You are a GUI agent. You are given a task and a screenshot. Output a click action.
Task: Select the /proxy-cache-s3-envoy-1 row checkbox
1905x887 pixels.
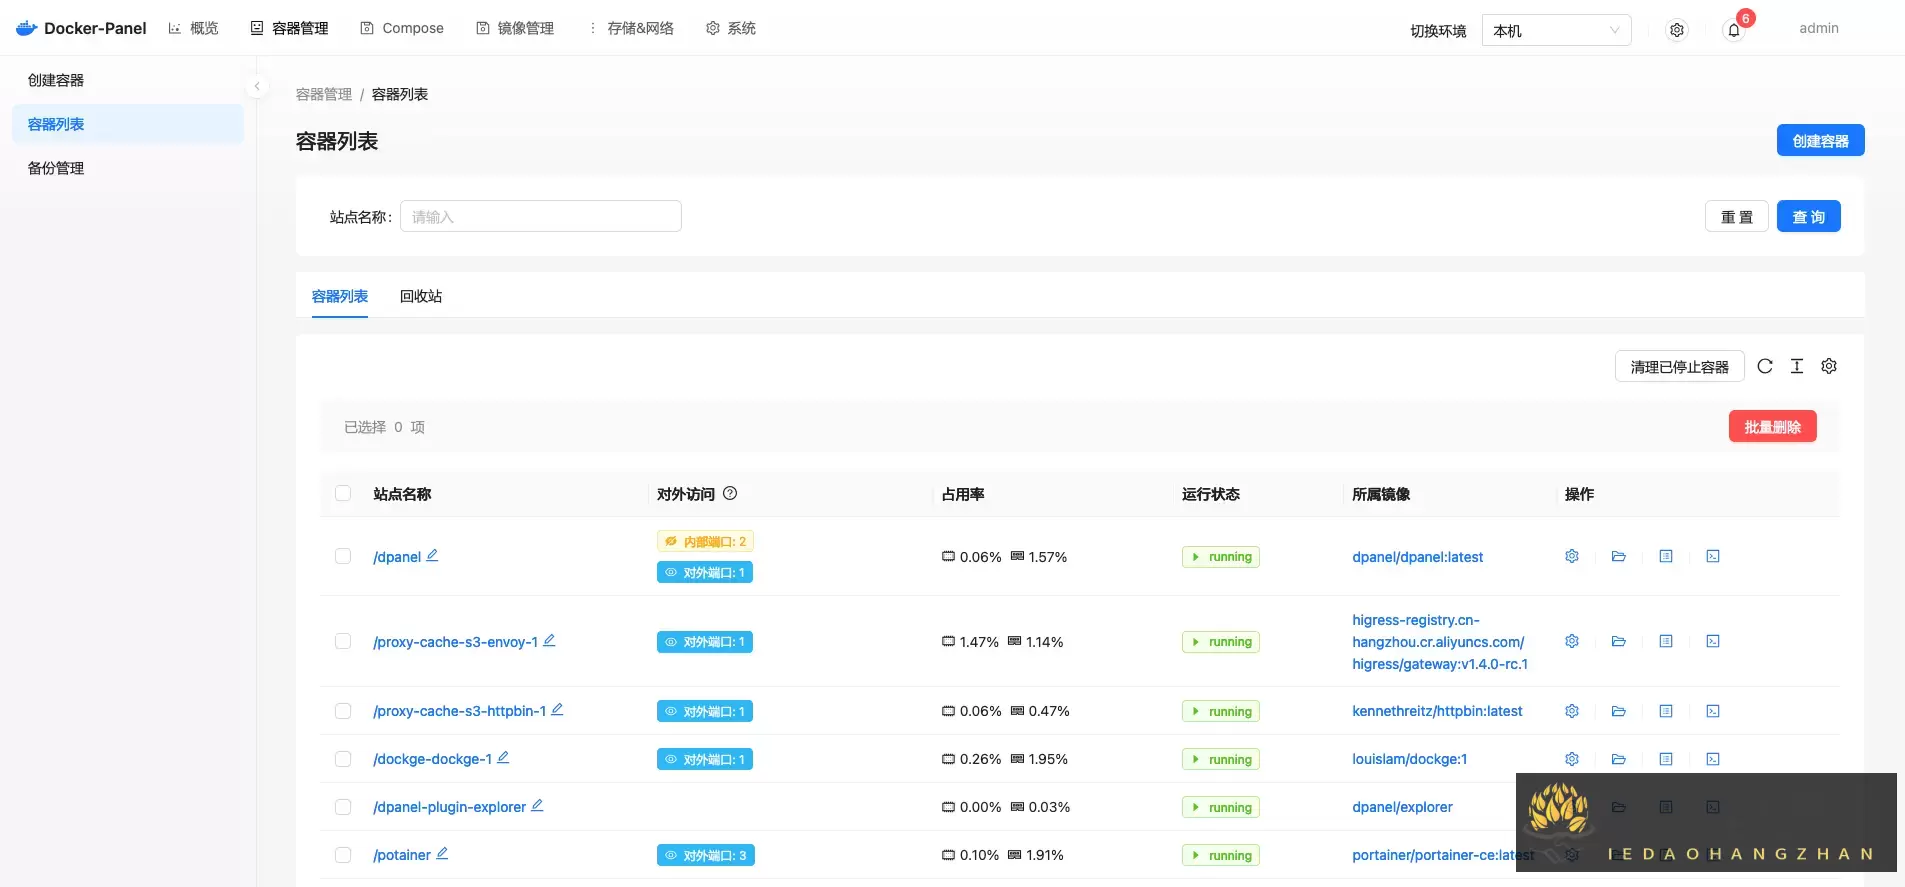point(343,641)
